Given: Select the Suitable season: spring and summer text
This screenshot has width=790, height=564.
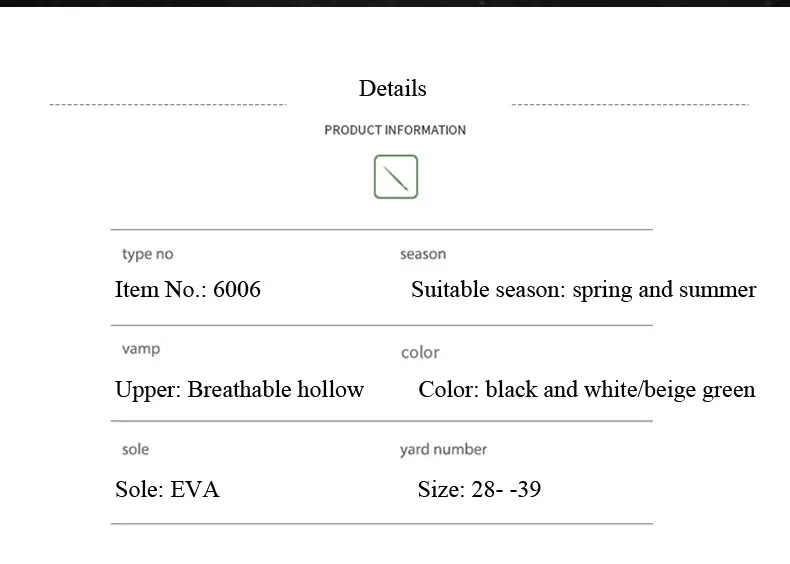Looking at the screenshot, I should [583, 290].
